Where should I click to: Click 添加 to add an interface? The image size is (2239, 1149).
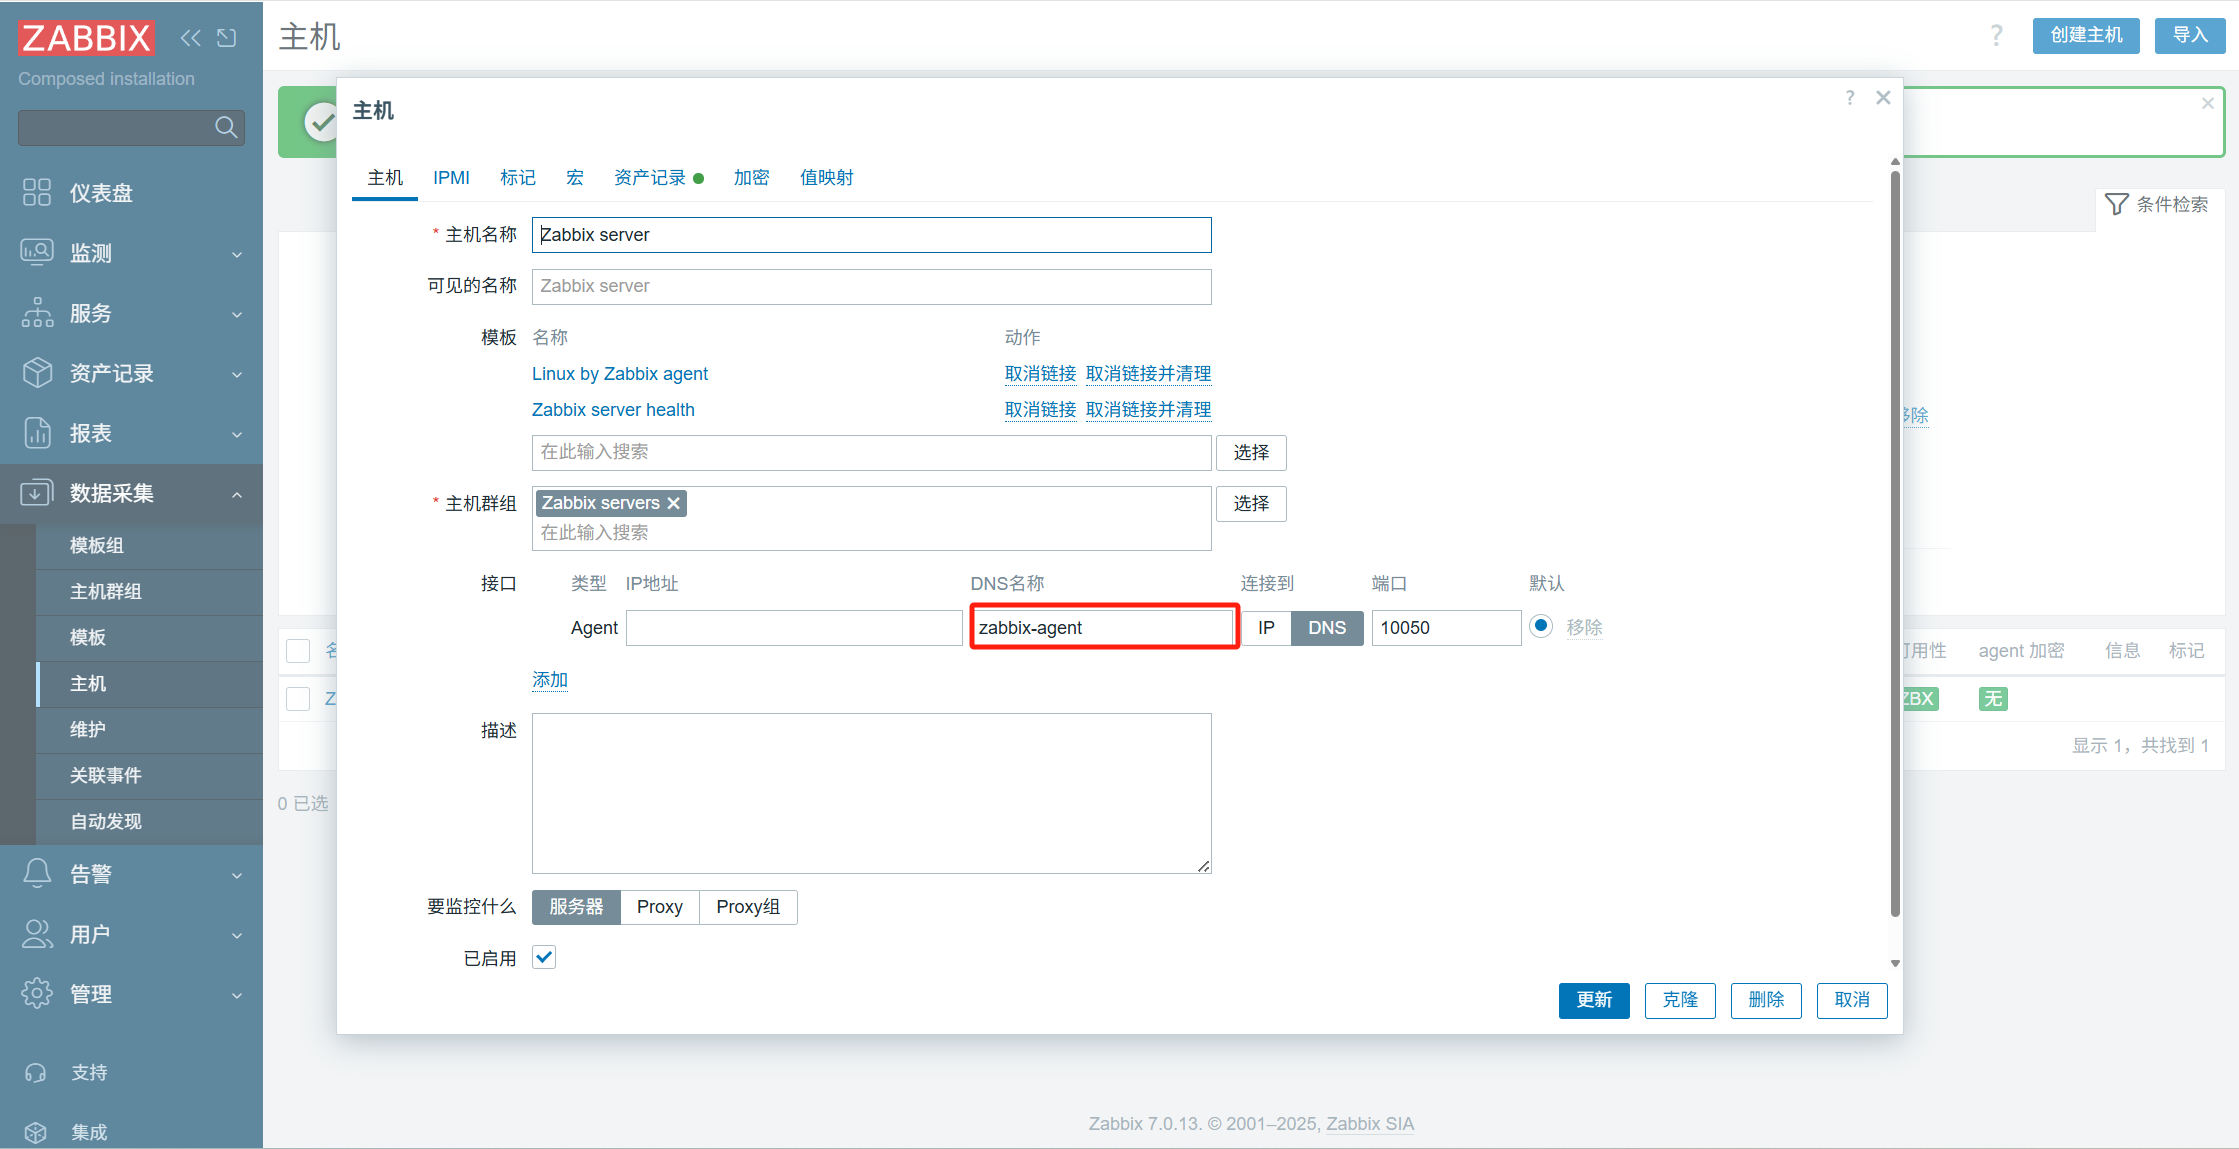tap(550, 680)
